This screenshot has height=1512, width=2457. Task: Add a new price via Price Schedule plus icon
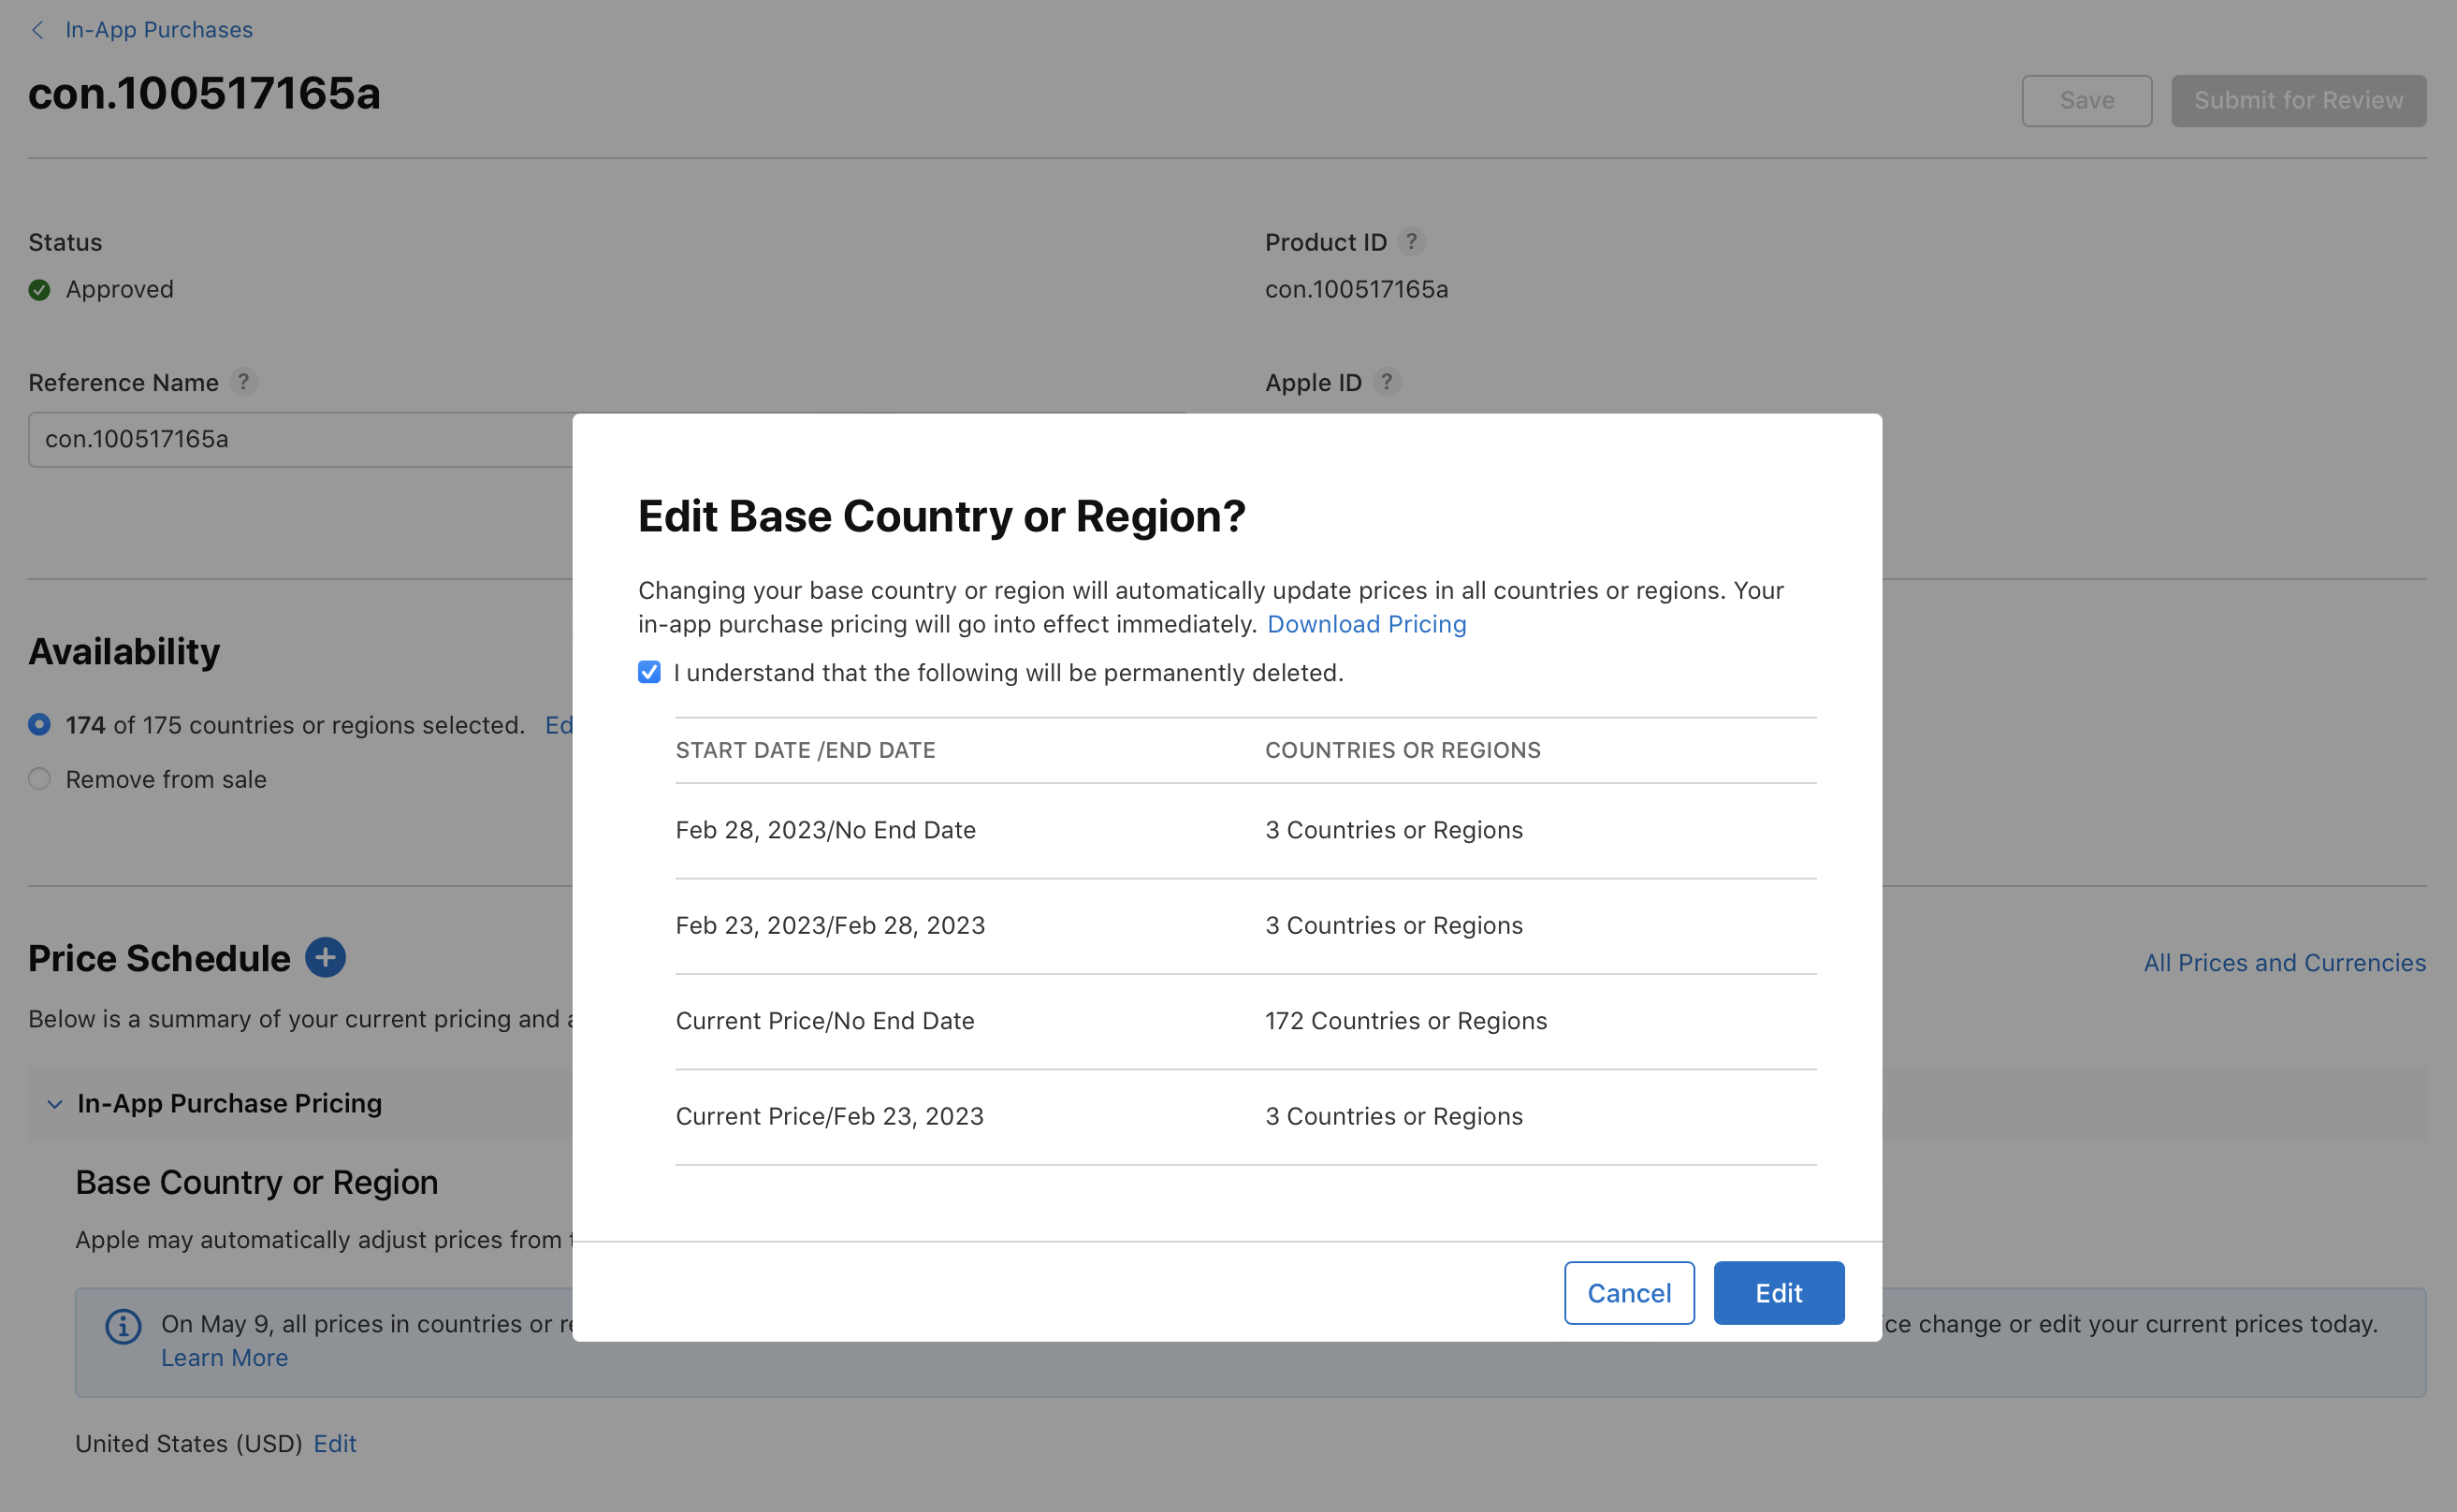coord(325,957)
